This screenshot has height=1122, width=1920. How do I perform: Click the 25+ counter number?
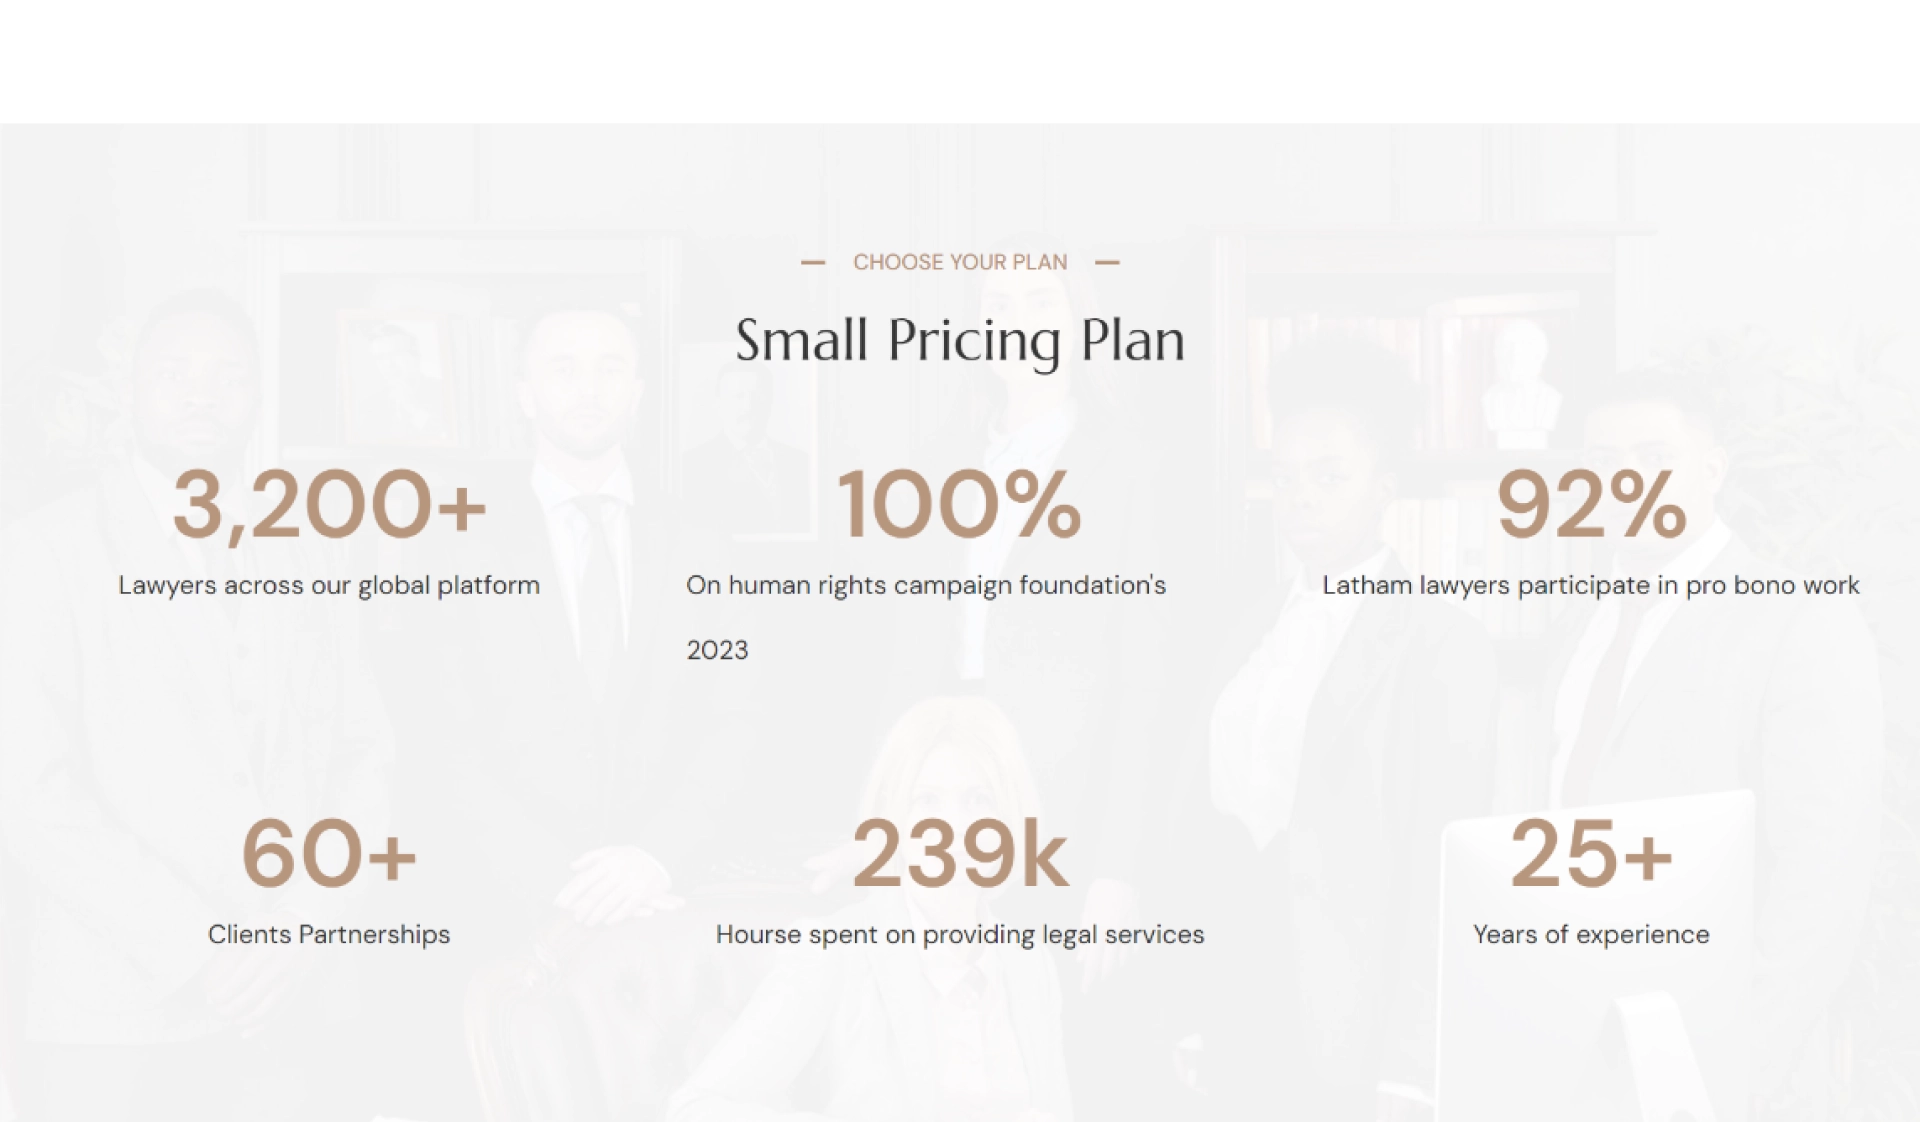click(1591, 853)
